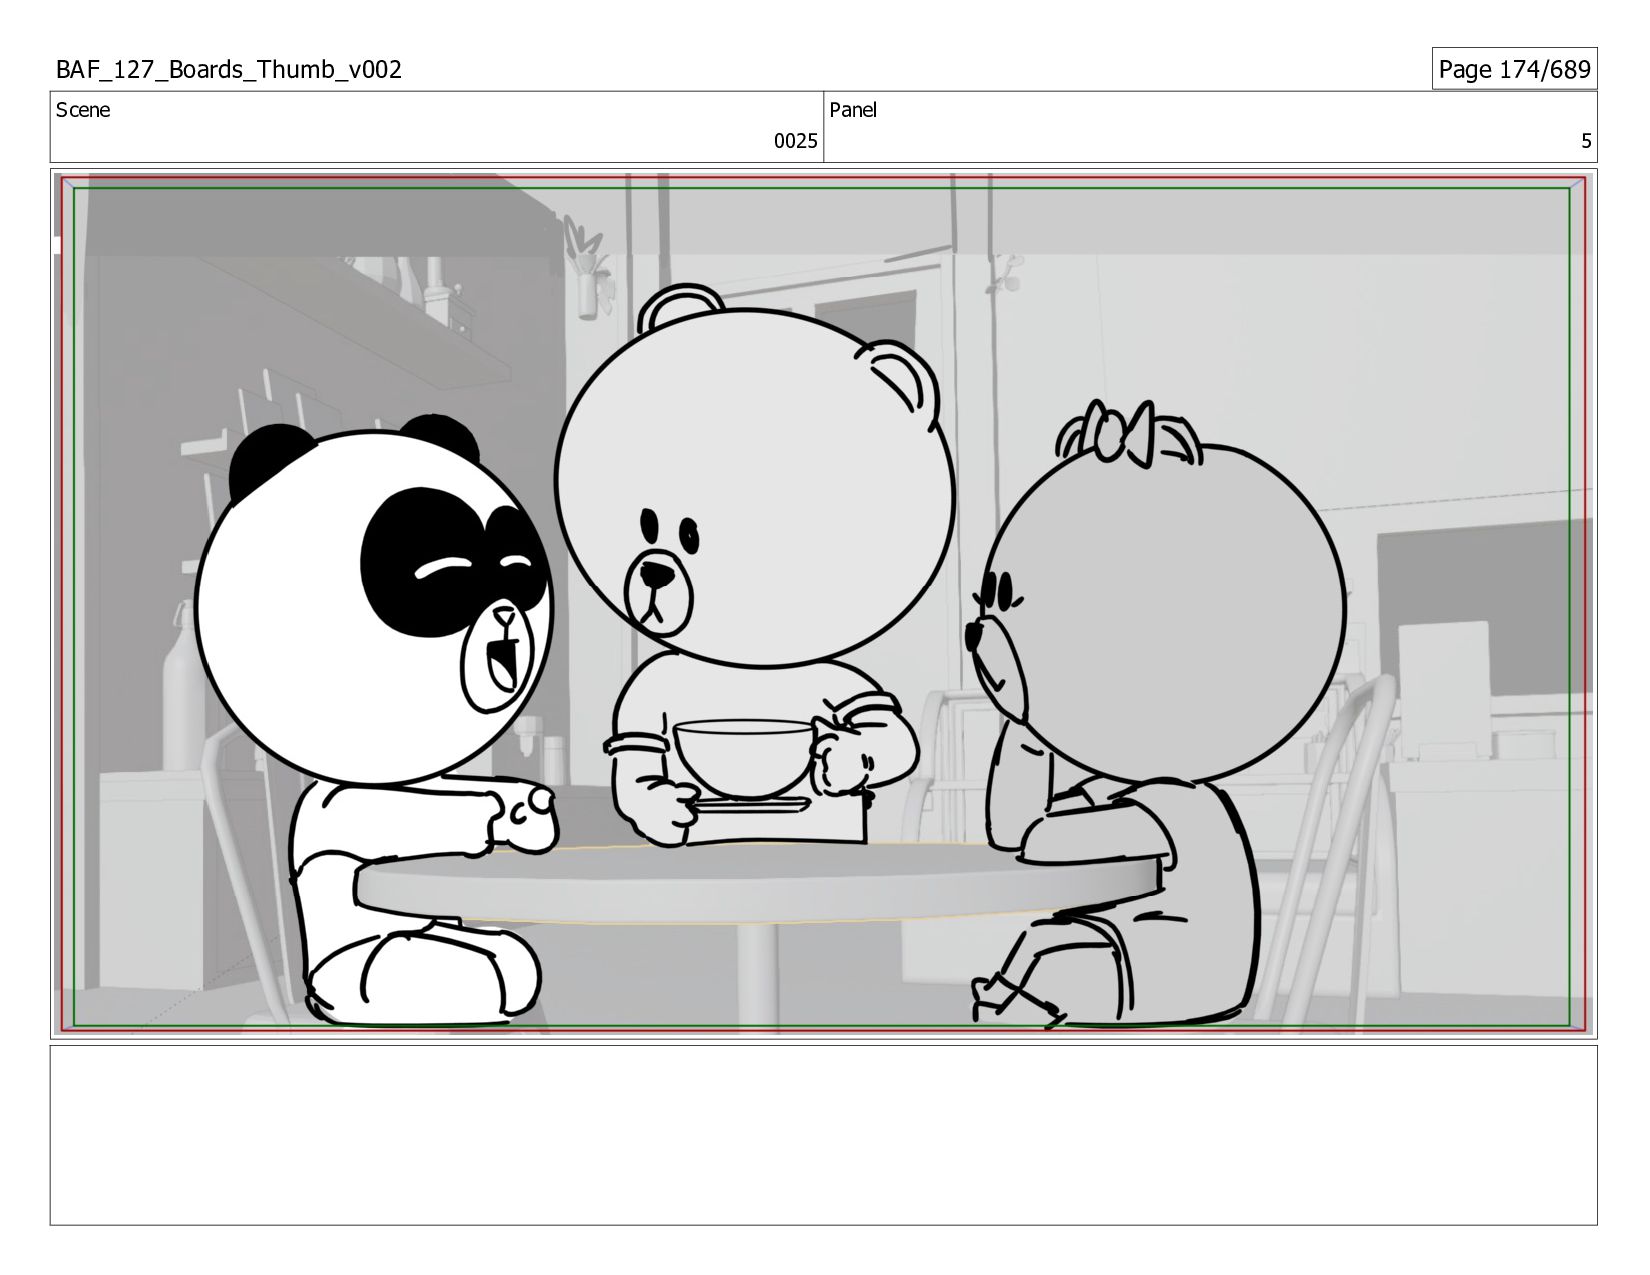Click the Panel label

853,110
